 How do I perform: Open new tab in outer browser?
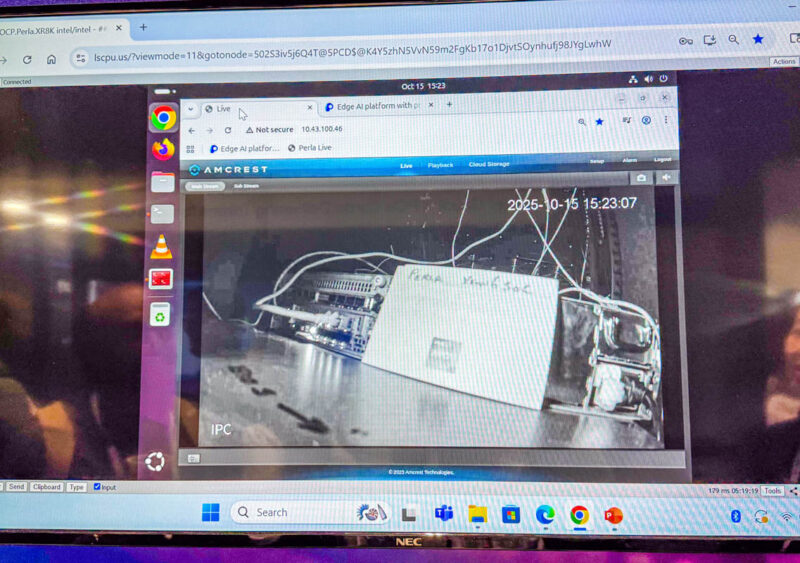click(143, 27)
